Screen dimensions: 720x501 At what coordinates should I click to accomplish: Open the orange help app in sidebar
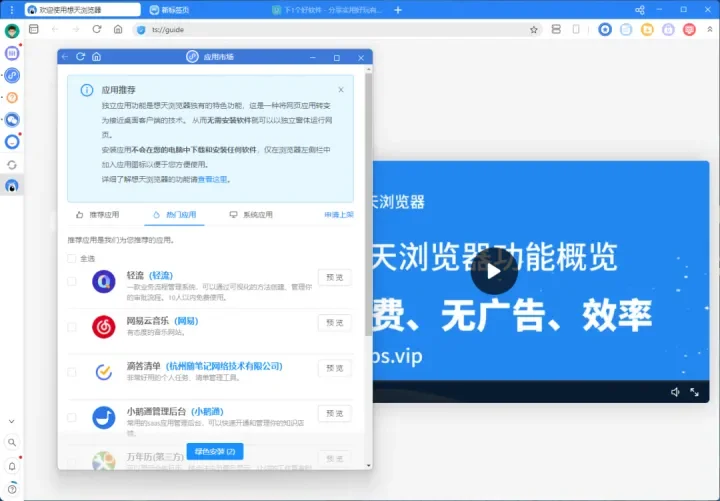point(12,97)
